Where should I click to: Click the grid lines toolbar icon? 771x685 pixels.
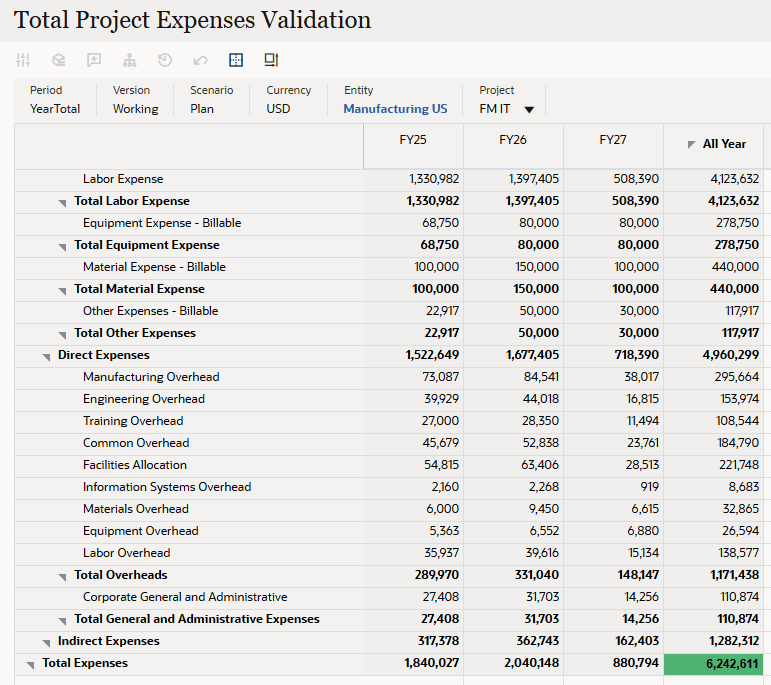click(236, 60)
